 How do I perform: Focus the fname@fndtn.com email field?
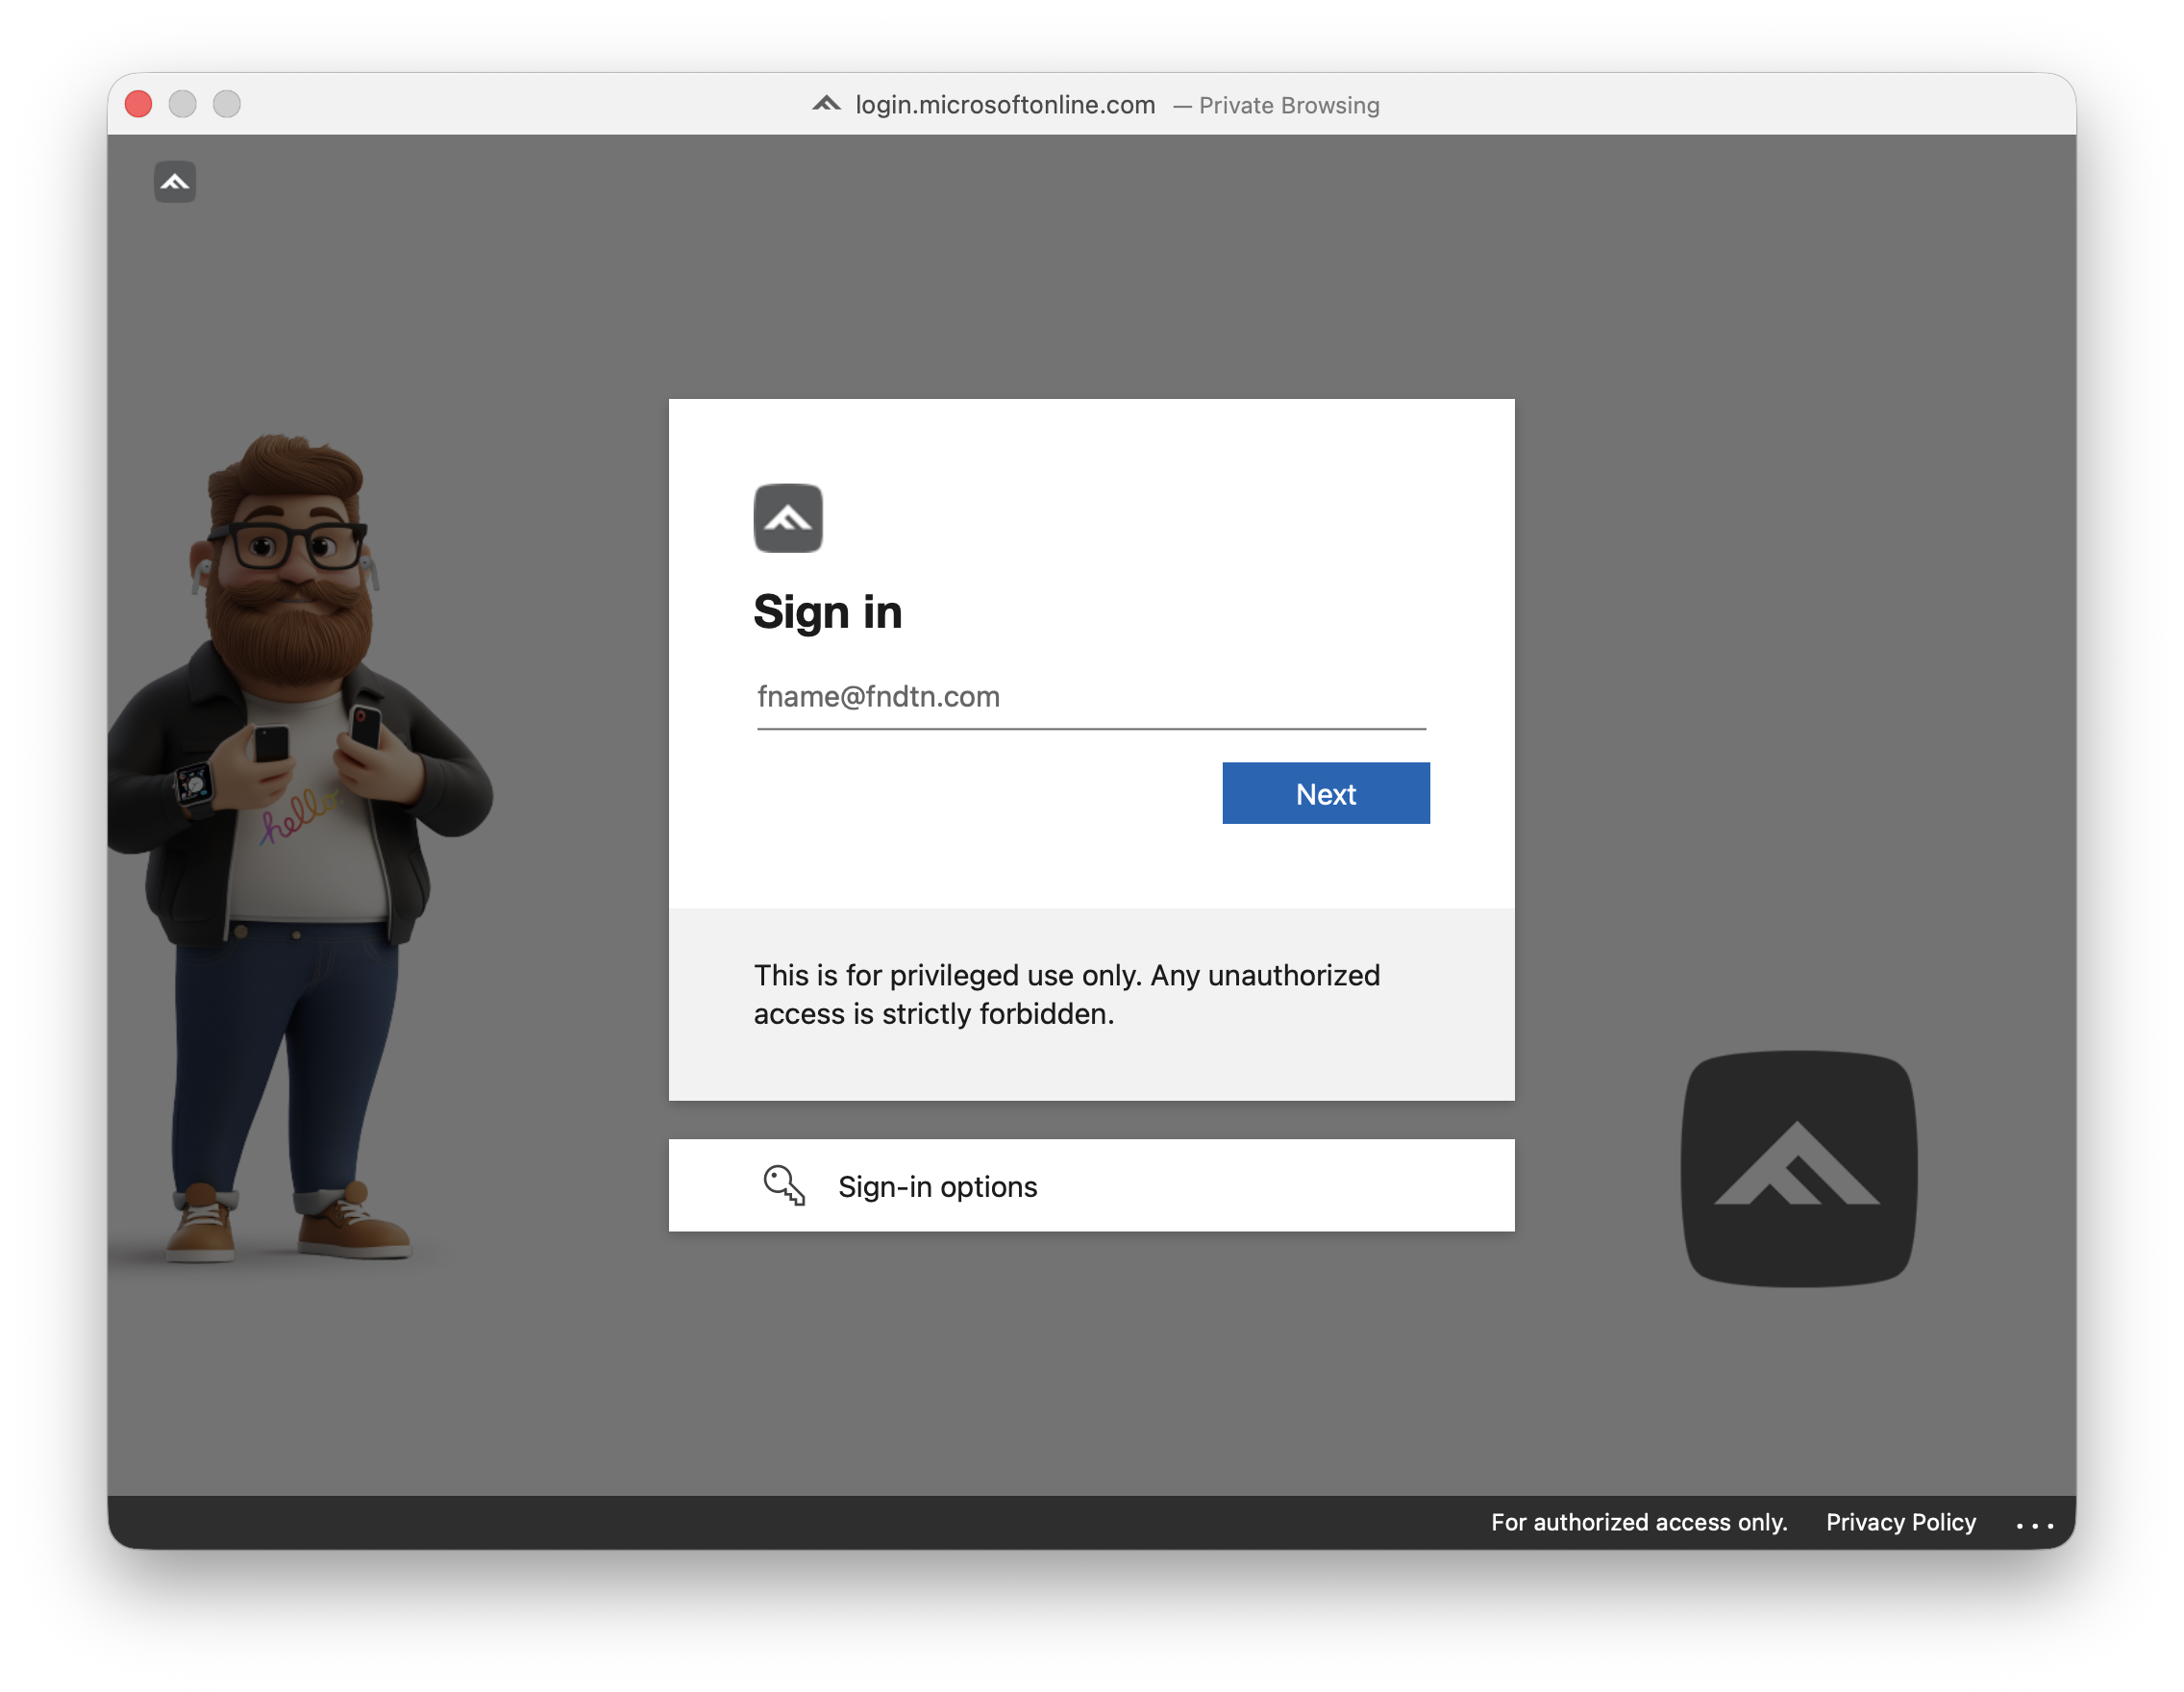(x=1090, y=697)
